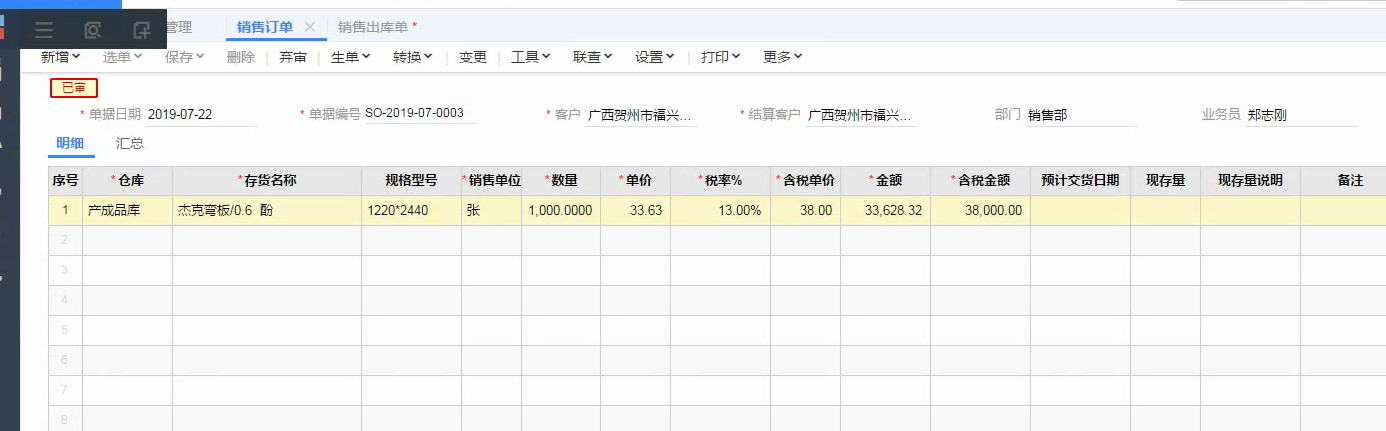Expand the 保存 dropdown
Image resolution: width=1386 pixels, height=431 pixels.
tap(185, 57)
